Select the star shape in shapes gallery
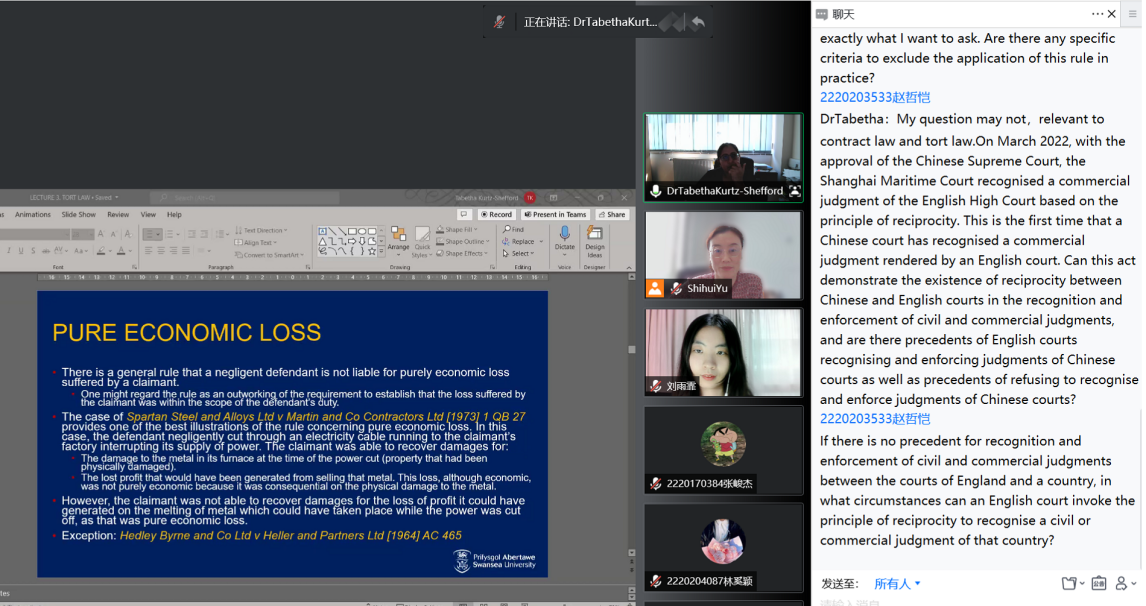The height and width of the screenshot is (606, 1146). pyautogui.click(x=372, y=251)
